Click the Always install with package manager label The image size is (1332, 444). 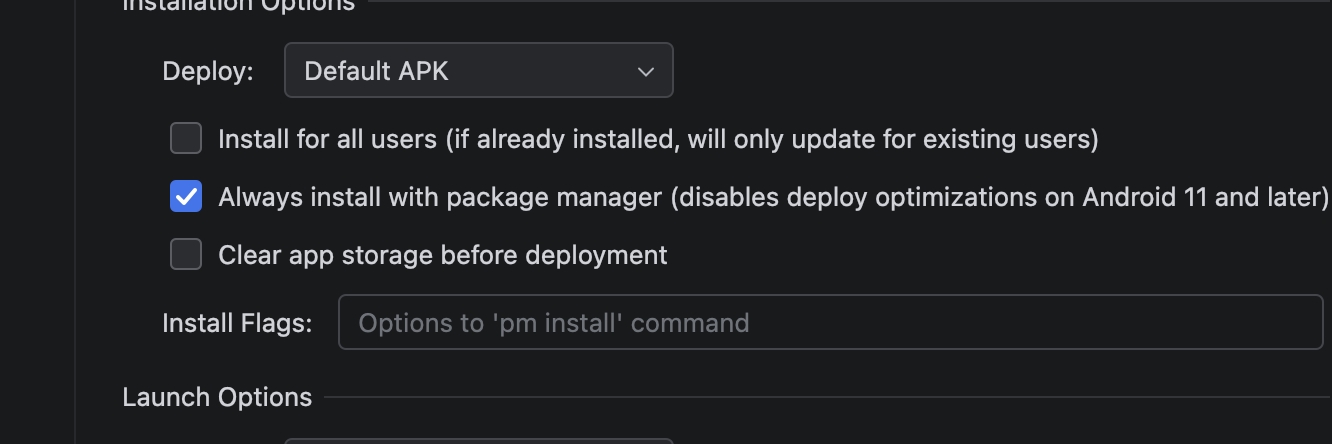coord(773,197)
